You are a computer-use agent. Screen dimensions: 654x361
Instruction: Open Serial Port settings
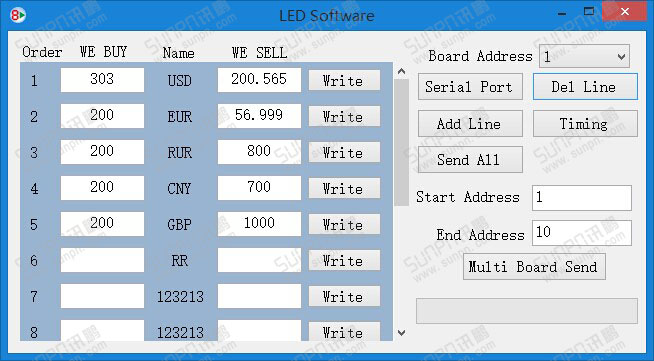(470, 87)
